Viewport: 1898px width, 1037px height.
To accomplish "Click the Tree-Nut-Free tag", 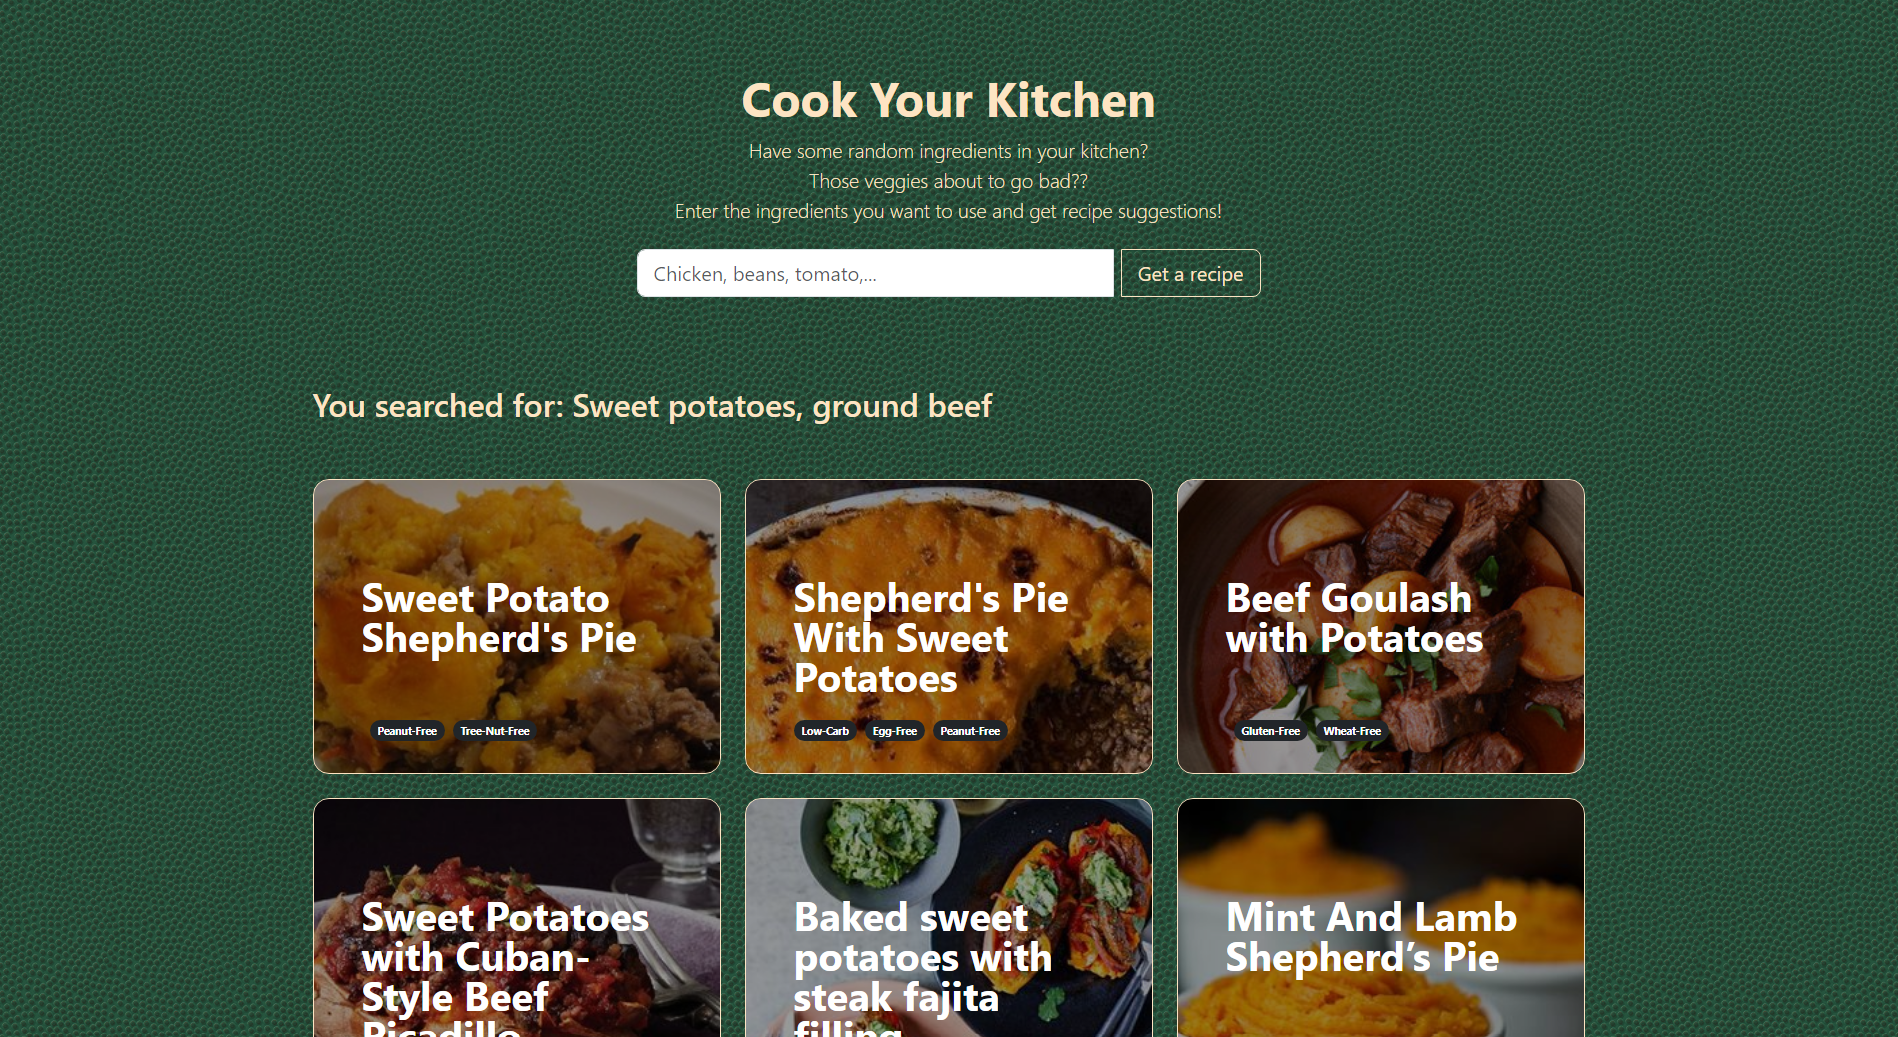I will click(495, 731).
